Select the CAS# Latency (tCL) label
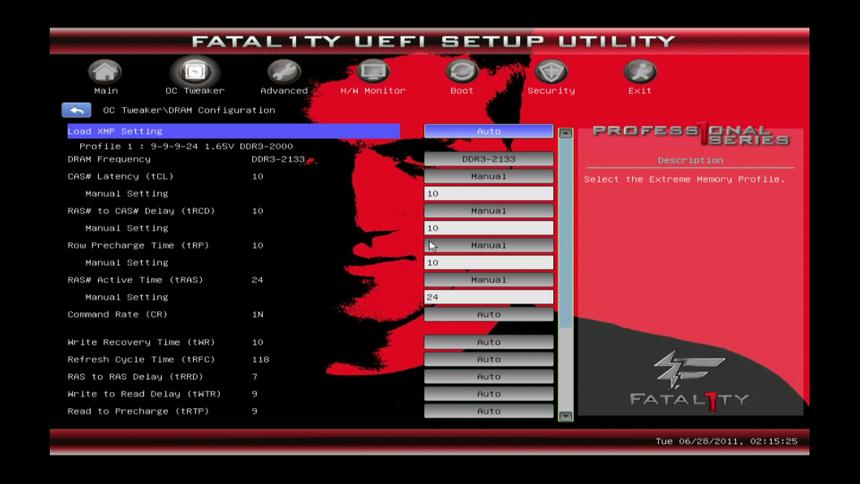 point(120,176)
